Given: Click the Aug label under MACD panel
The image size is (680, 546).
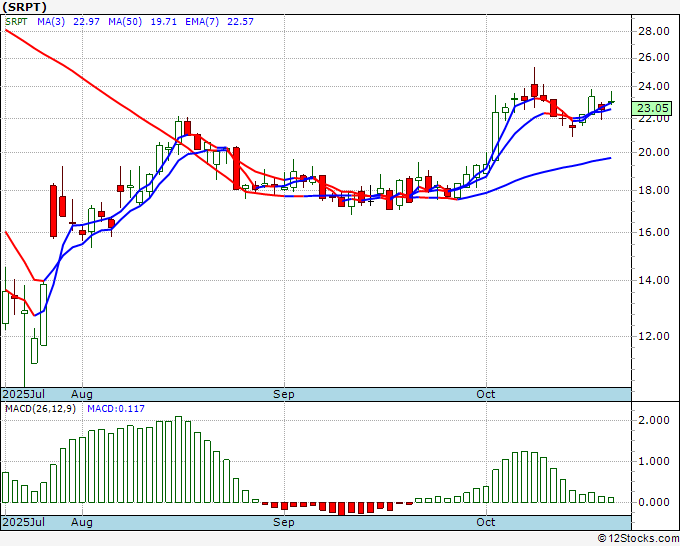Looking at the screenshot, I should tap(82, 522).
